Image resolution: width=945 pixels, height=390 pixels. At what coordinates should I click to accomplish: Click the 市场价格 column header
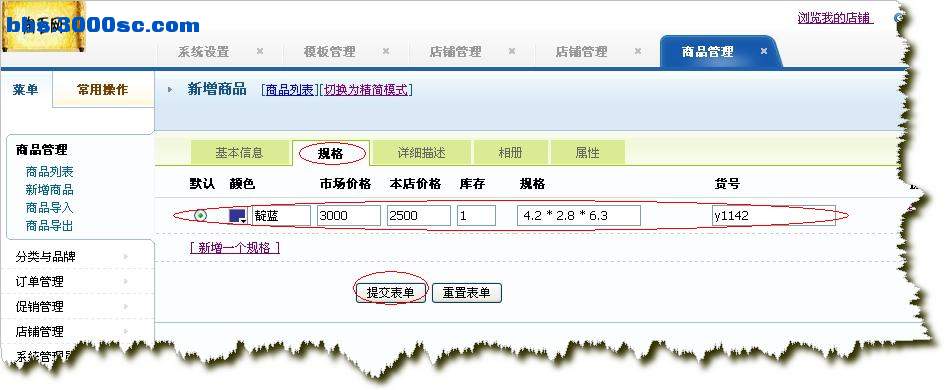point(345,184)
